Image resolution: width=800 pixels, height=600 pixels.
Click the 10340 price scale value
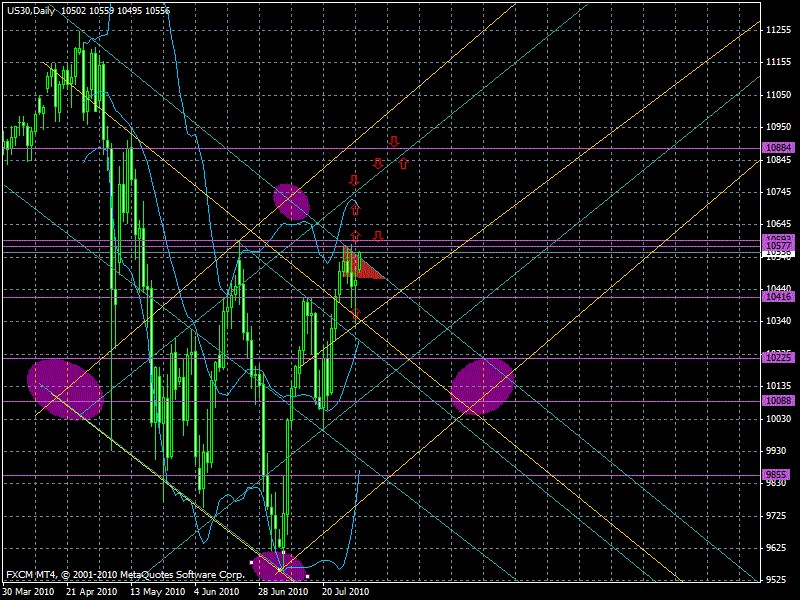click(779, 321)
